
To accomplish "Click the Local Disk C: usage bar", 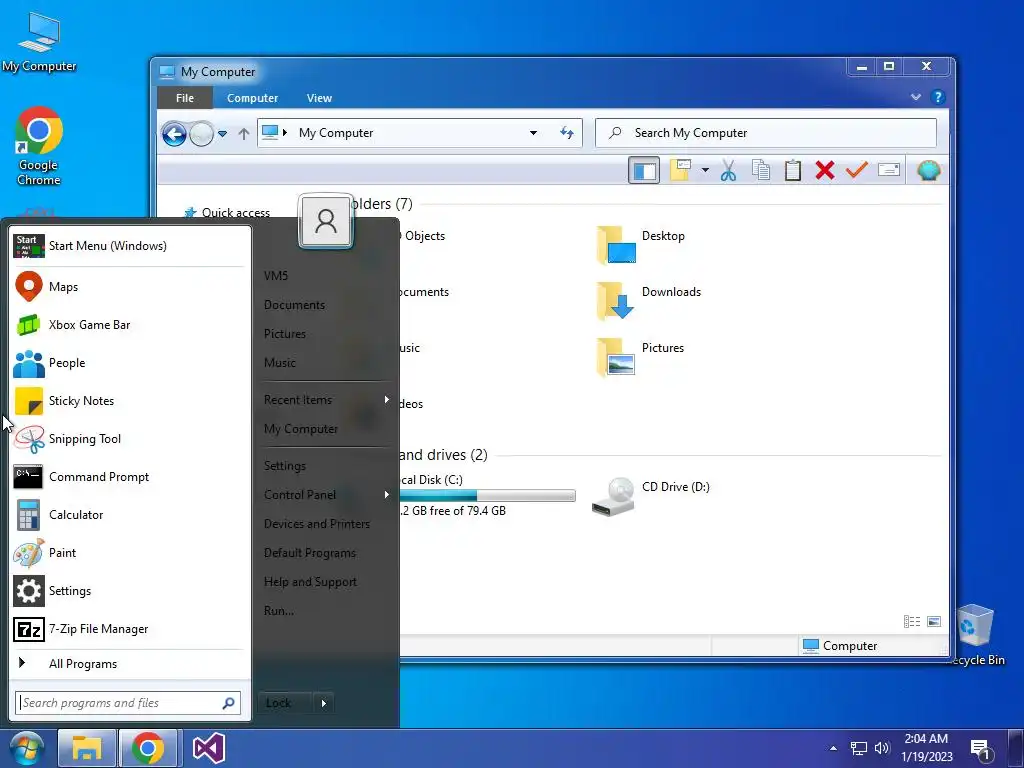I will tap(487, 496).
